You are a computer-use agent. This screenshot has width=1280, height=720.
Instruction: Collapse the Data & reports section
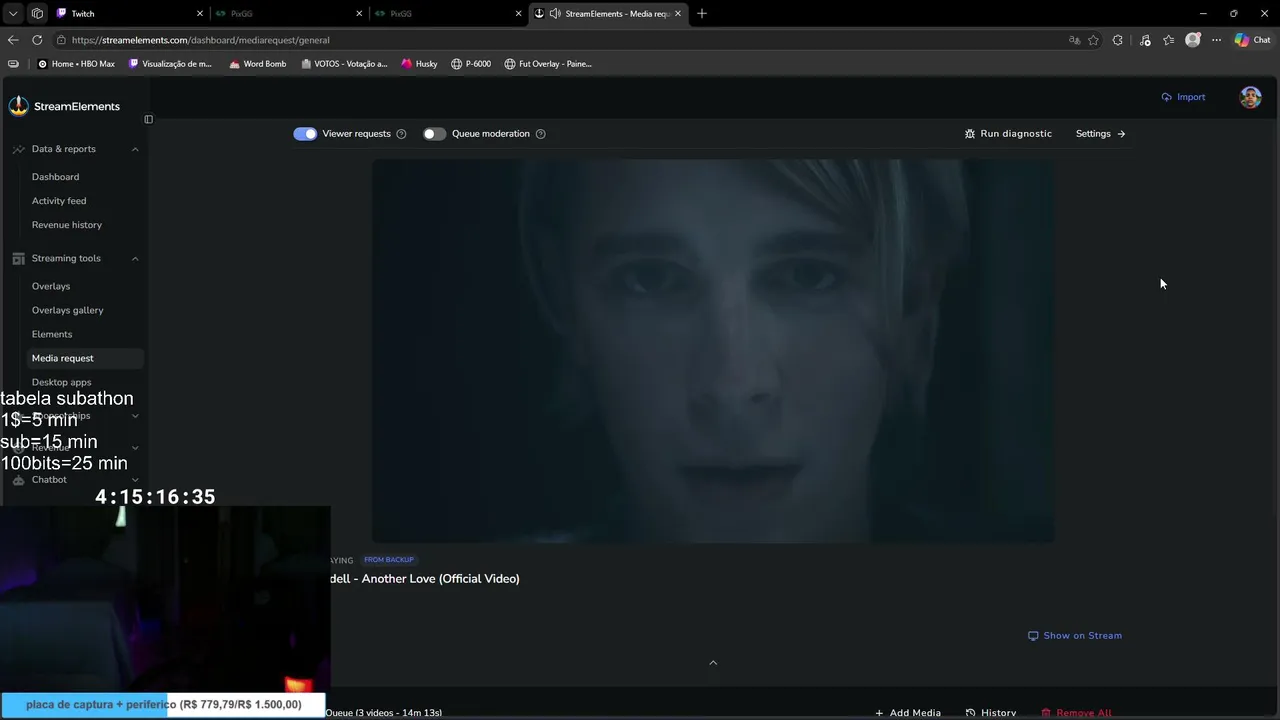(135, 149)
